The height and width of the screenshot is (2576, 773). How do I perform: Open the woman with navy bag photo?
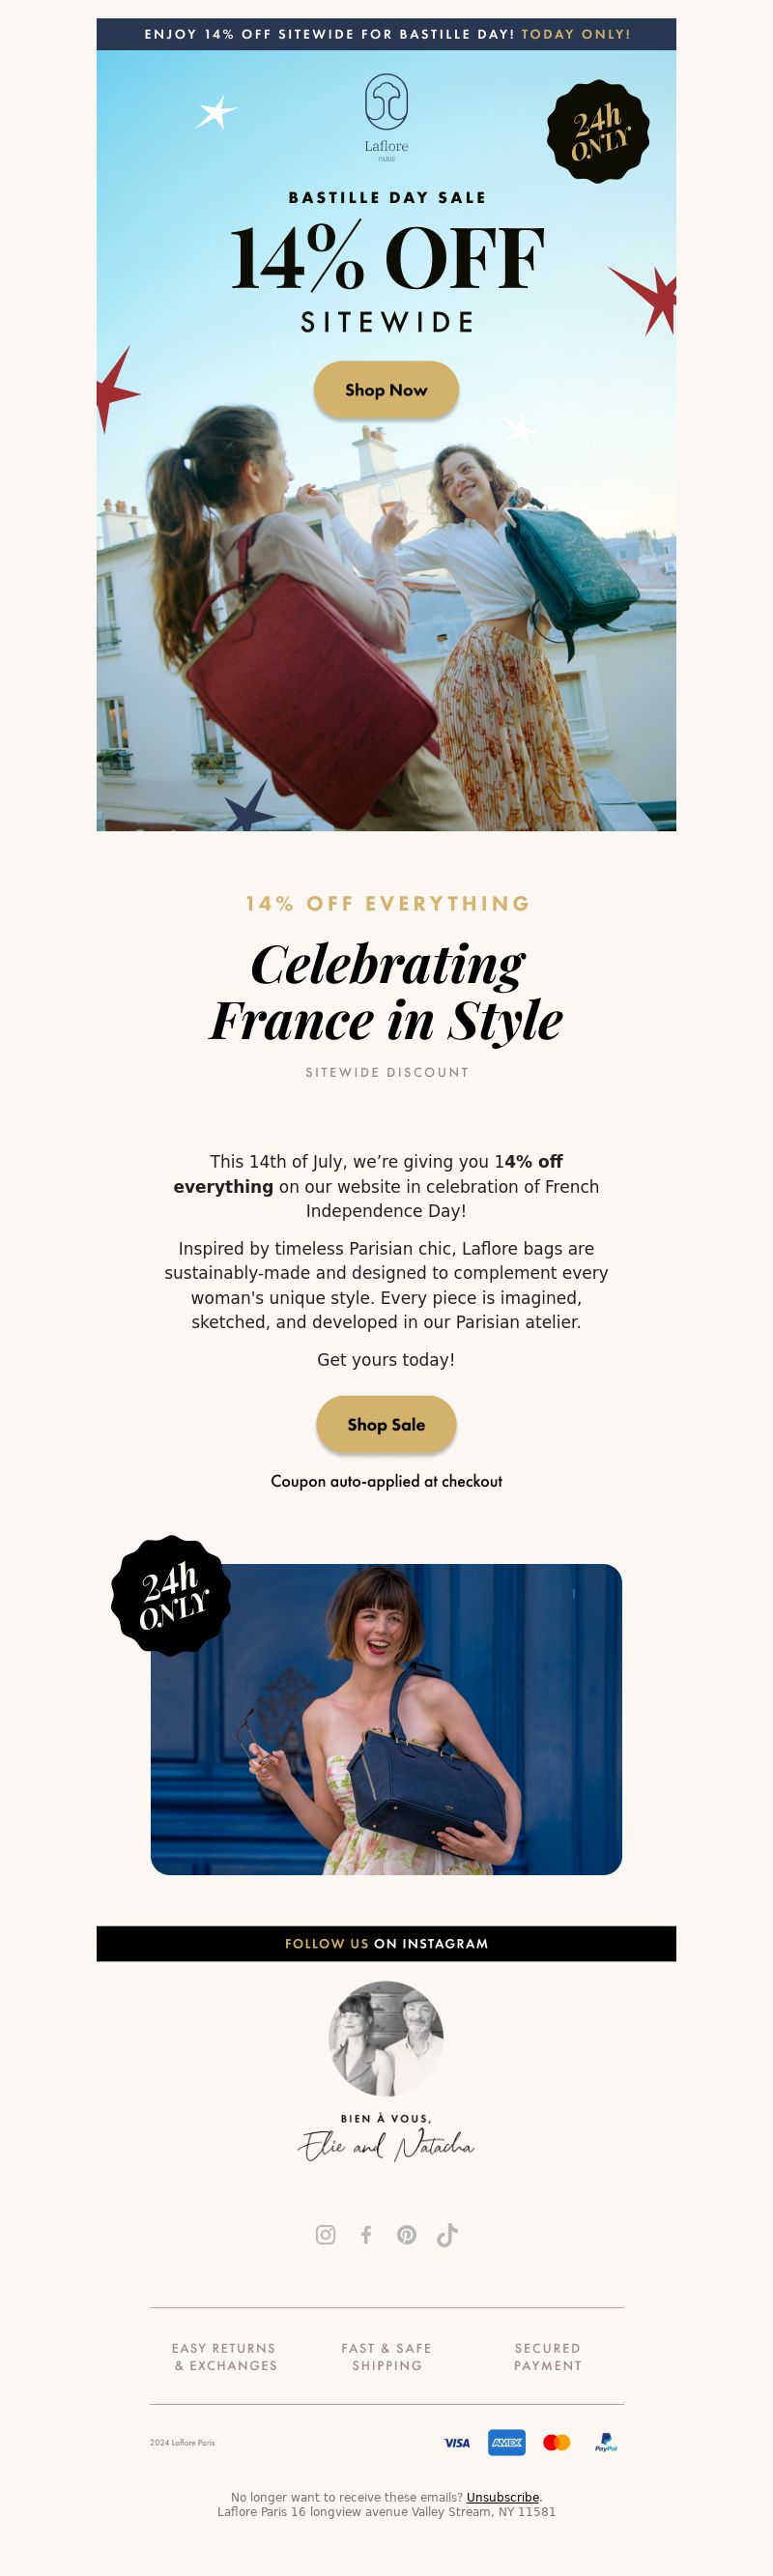[386, 1719]
